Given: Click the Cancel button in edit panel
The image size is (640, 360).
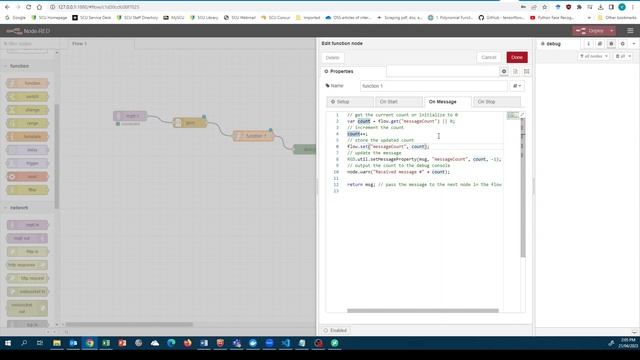Looking at the screenshot, I should (489, 58).
